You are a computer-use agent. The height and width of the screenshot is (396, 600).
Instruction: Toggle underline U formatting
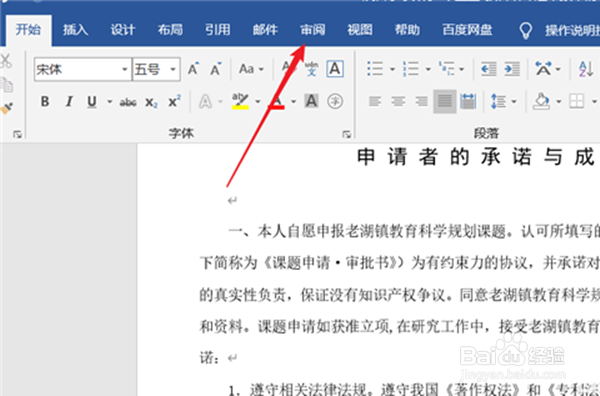coord(92,102)
